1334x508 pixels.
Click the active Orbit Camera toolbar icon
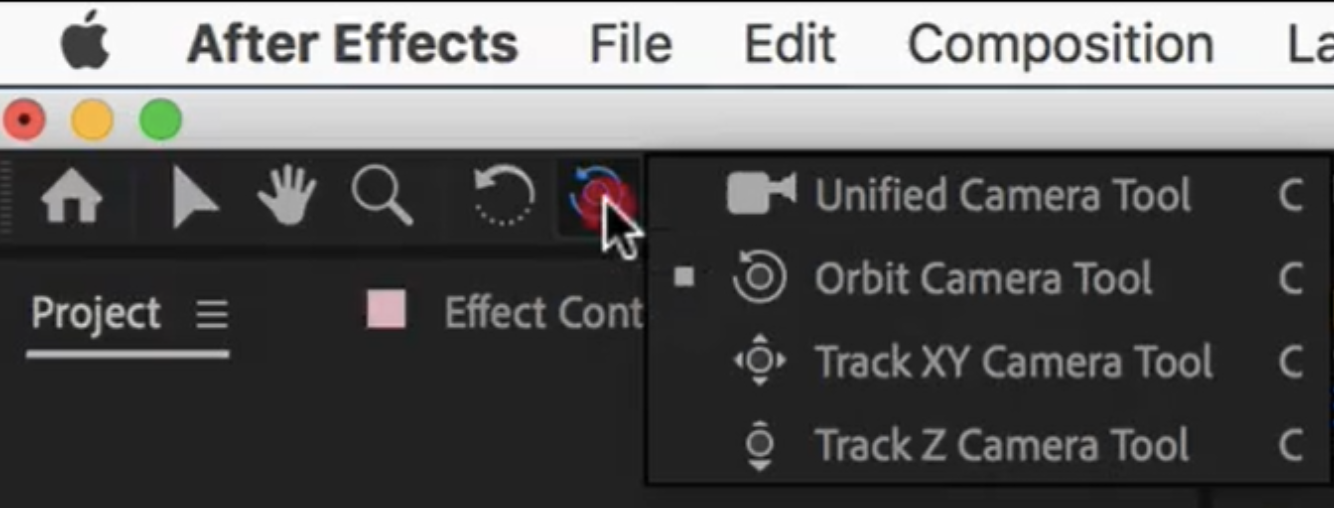click(597, 197)
